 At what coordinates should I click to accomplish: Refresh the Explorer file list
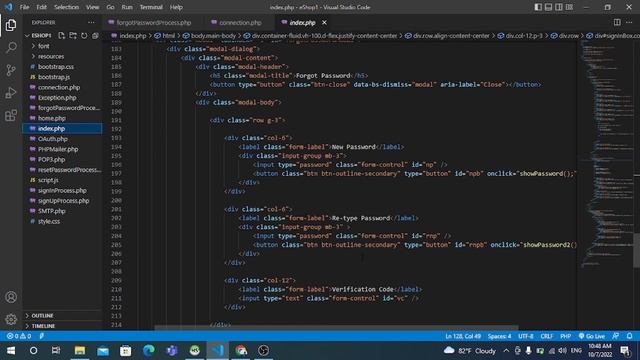click(x=84, y=36)
